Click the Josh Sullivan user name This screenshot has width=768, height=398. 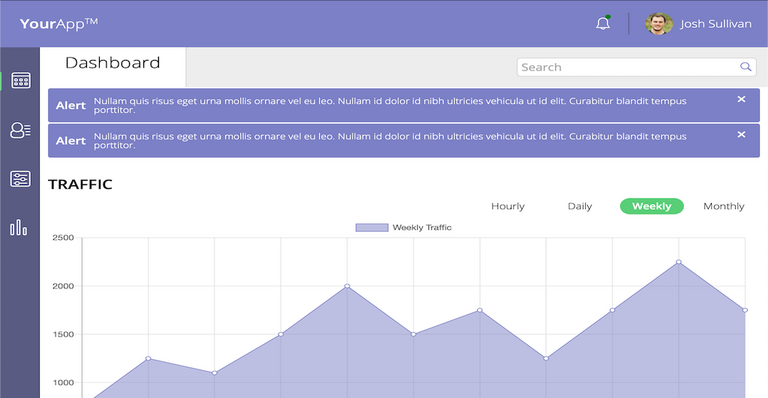coord(716,24)
